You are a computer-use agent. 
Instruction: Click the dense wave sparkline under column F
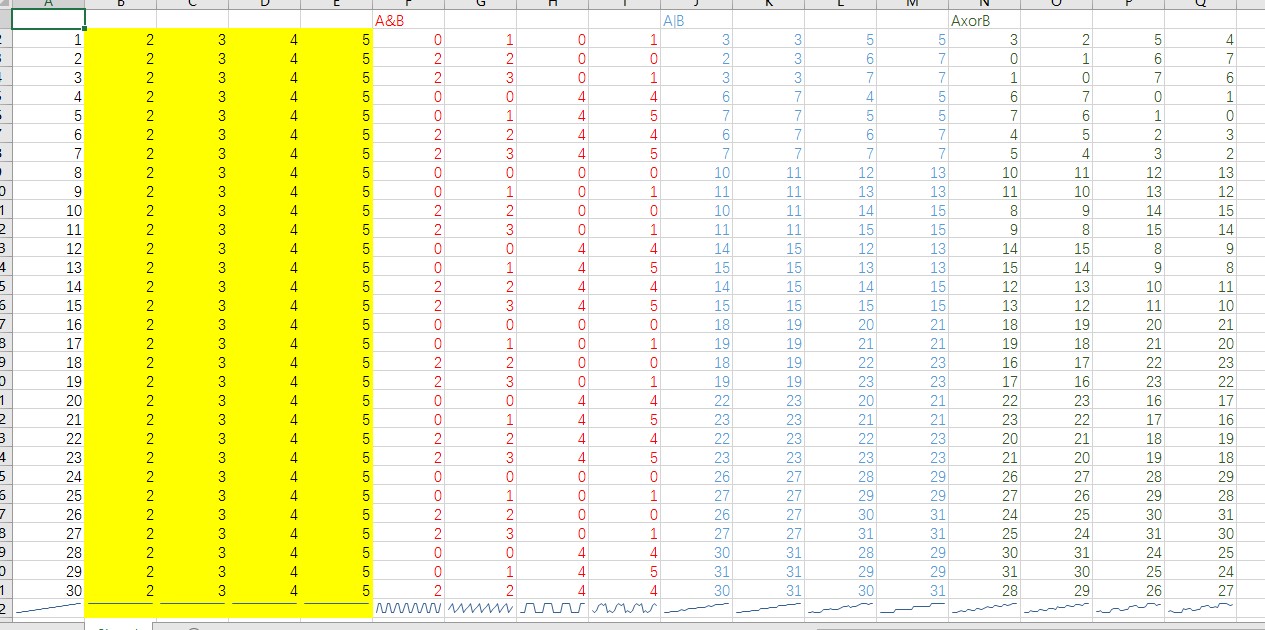click(x=408, y=607)
